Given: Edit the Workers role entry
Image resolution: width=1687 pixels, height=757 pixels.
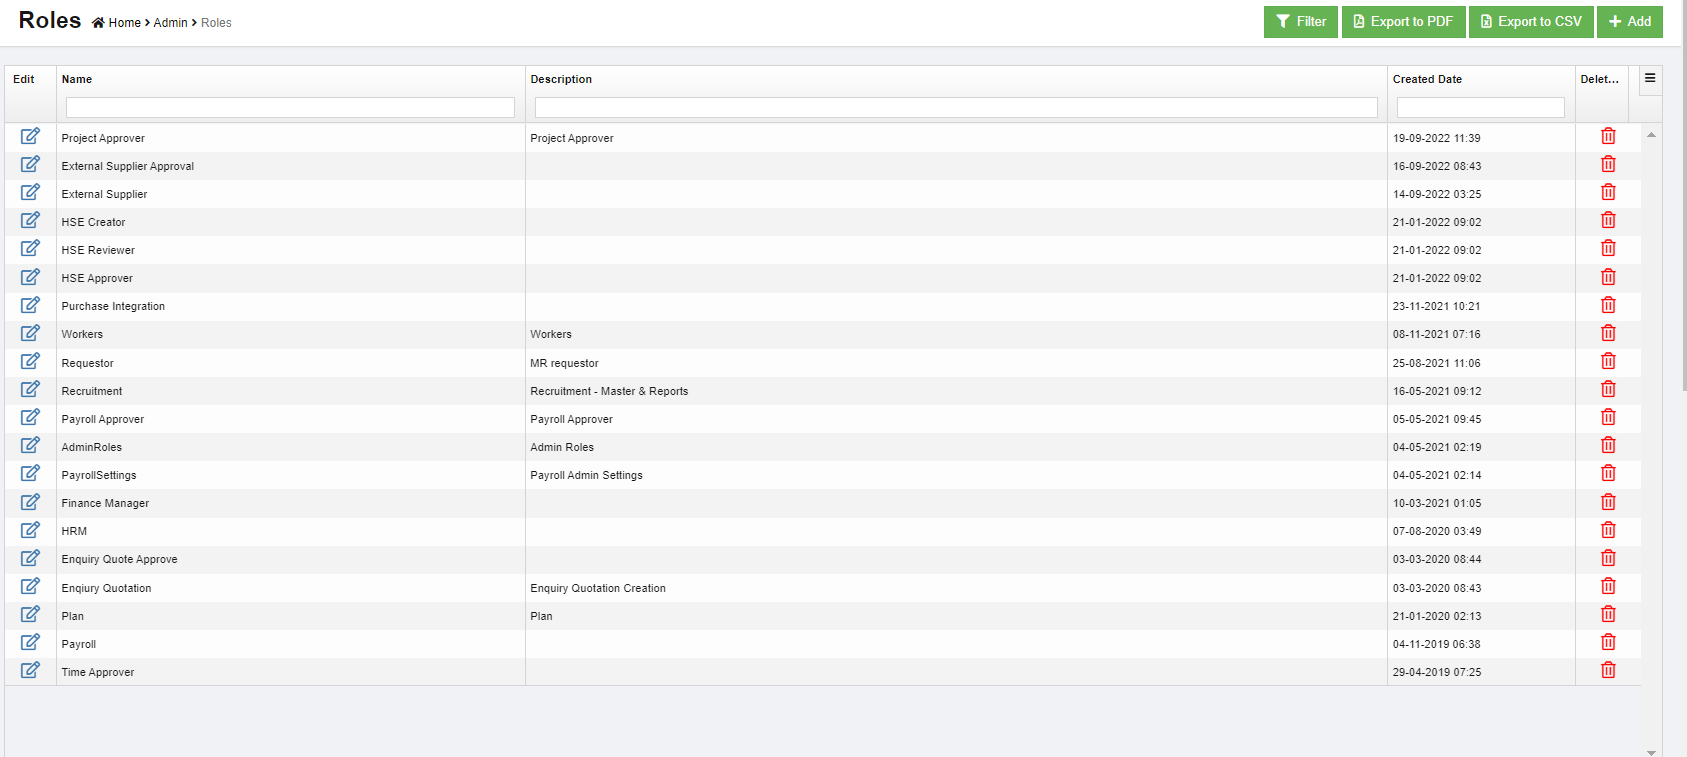Looking at the screenshot, I should click(x=30, y=333).
